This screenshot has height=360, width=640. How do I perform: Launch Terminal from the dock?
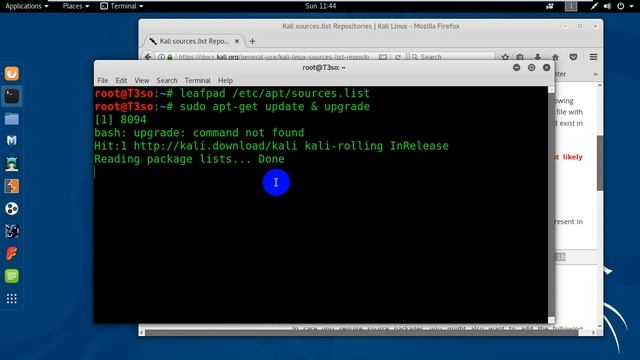click(x=11, y=96)
